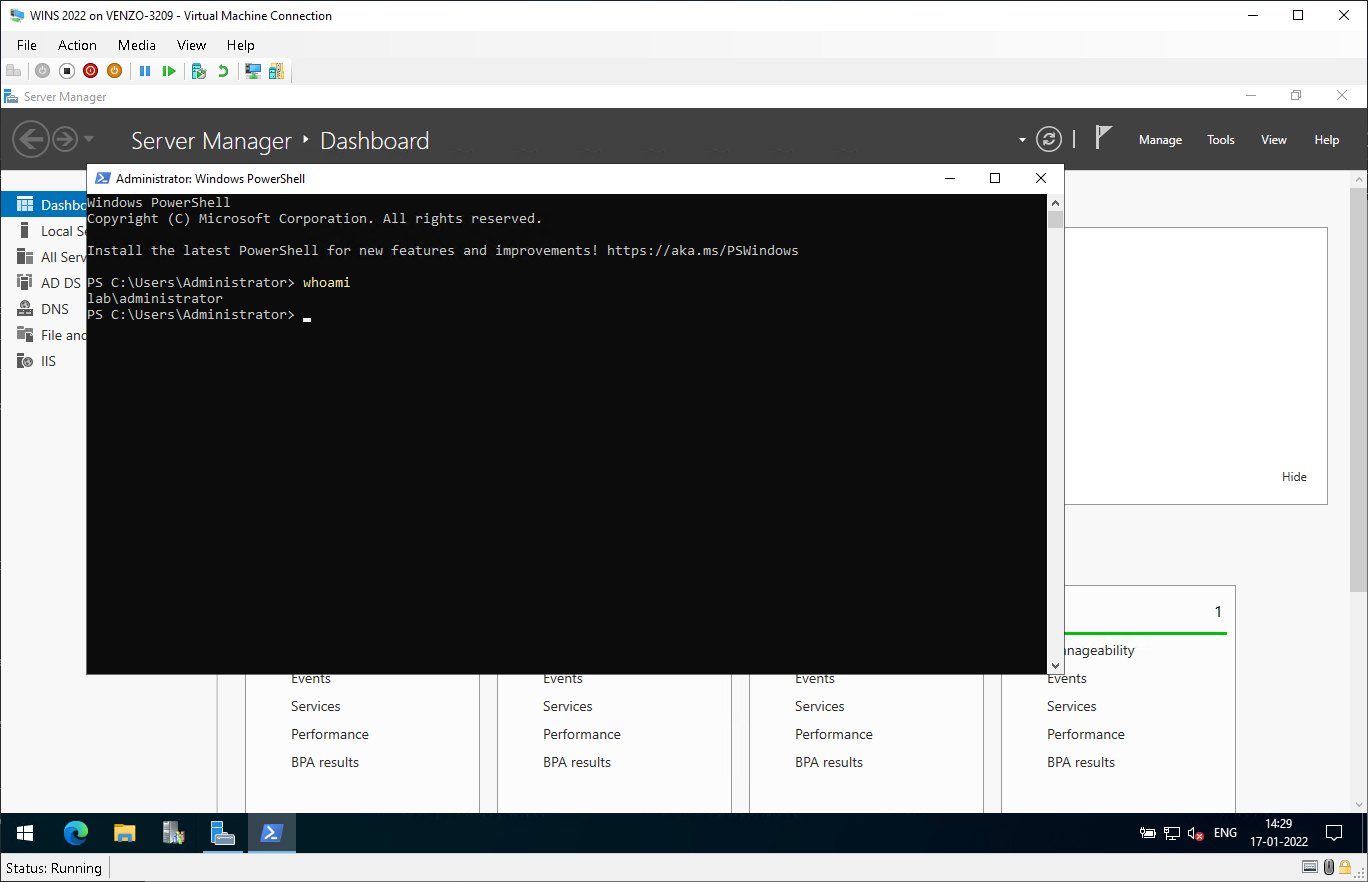Image resolution: width=1368 pixels, height=882 pixels.
Task: Click the ENG language indicator
Action: [x=1225, y=833]
